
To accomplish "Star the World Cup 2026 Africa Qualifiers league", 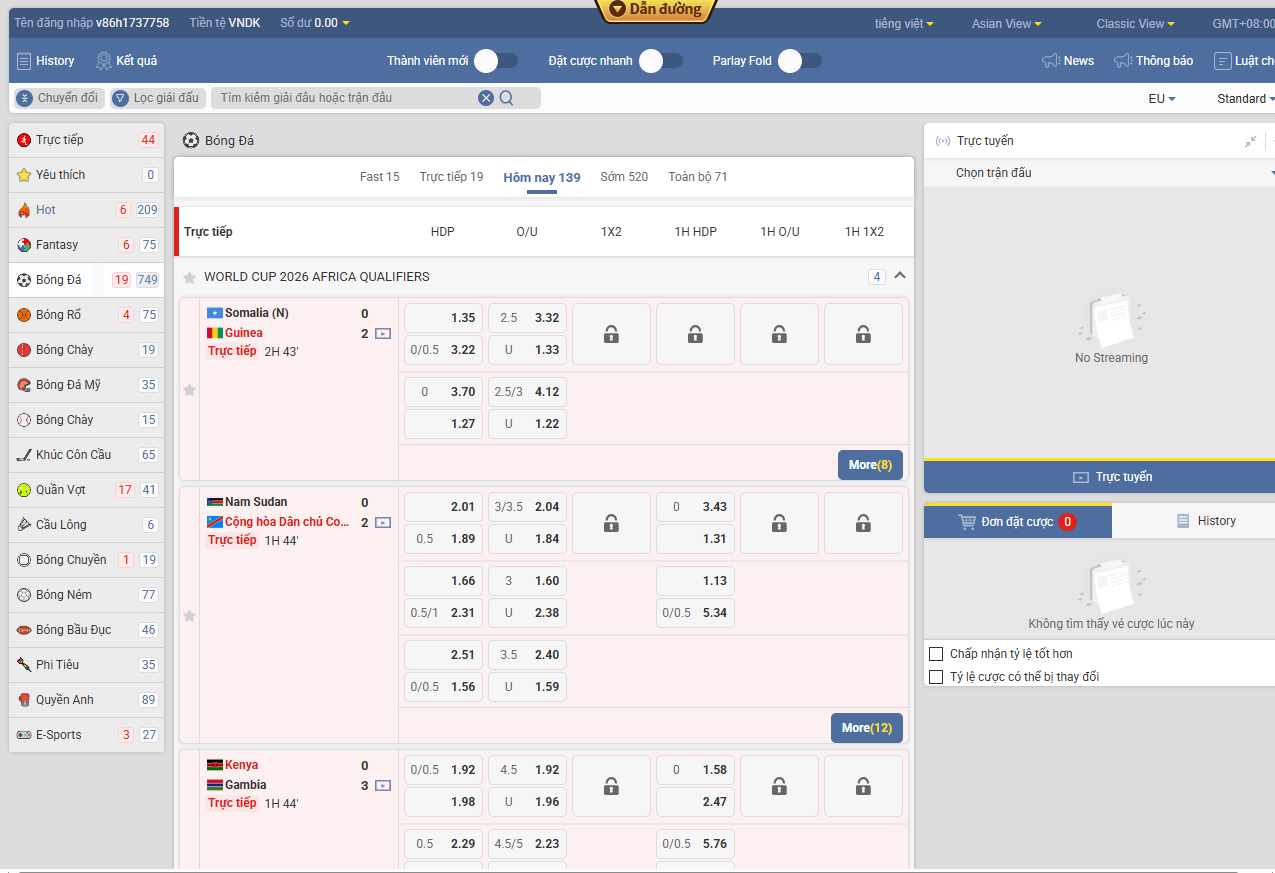I will (189, 277).
